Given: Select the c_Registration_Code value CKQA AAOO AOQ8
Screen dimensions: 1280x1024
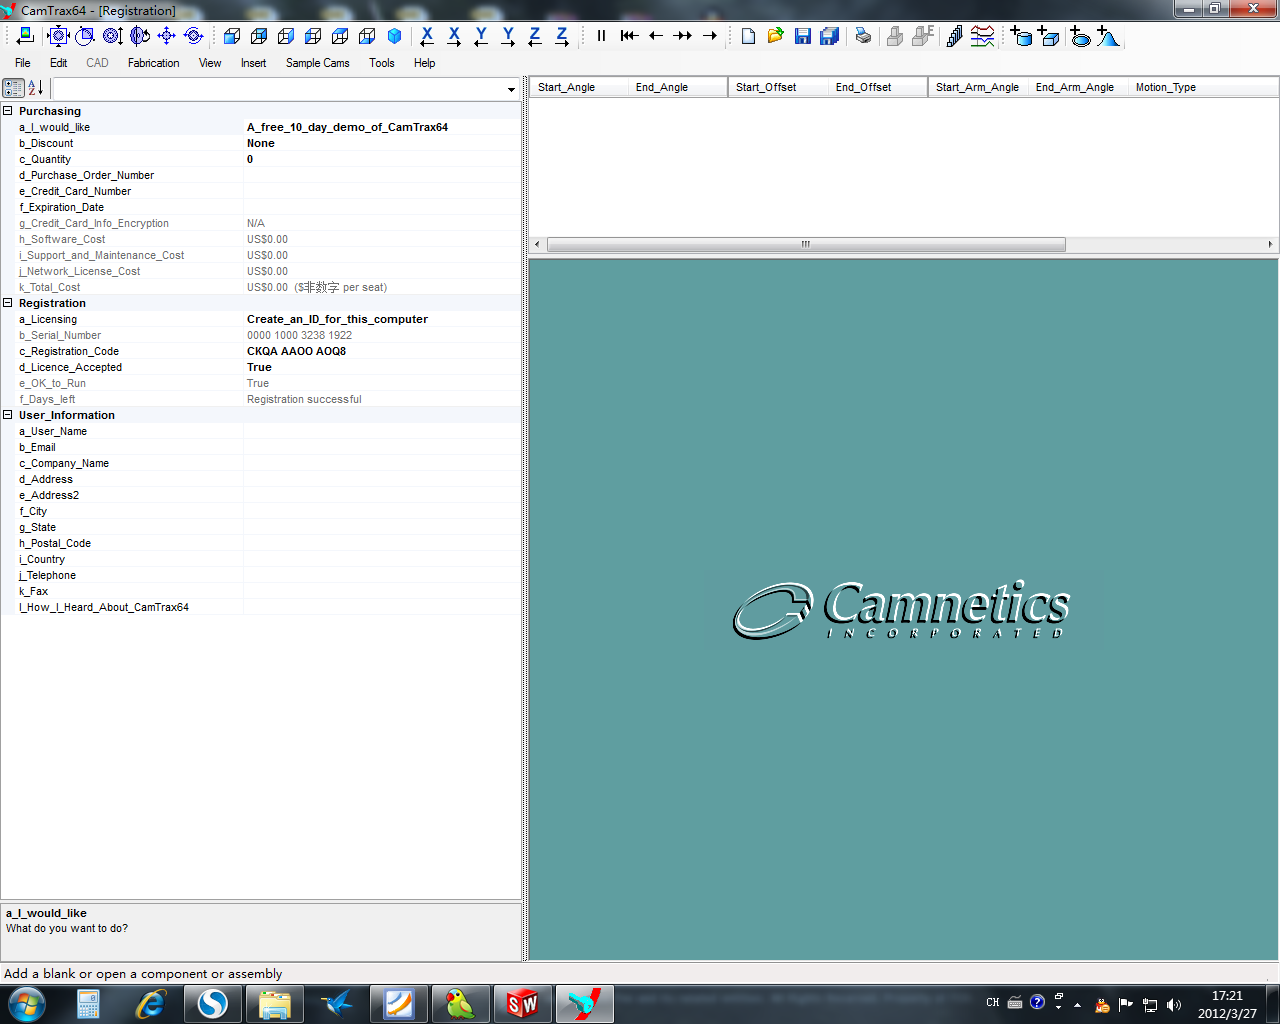Looking at the screenshot, I should coord(297,351).
